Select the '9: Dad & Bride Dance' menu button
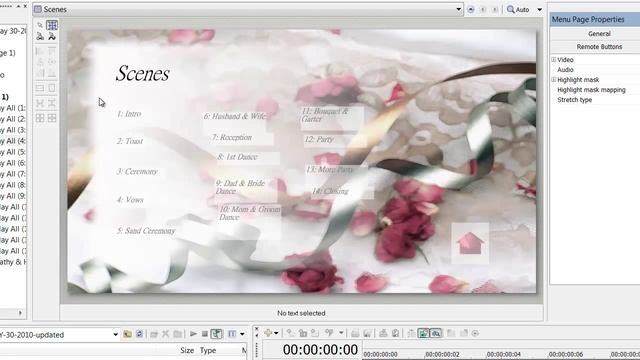The image size is (640, 360). click(x=240, y=187)
